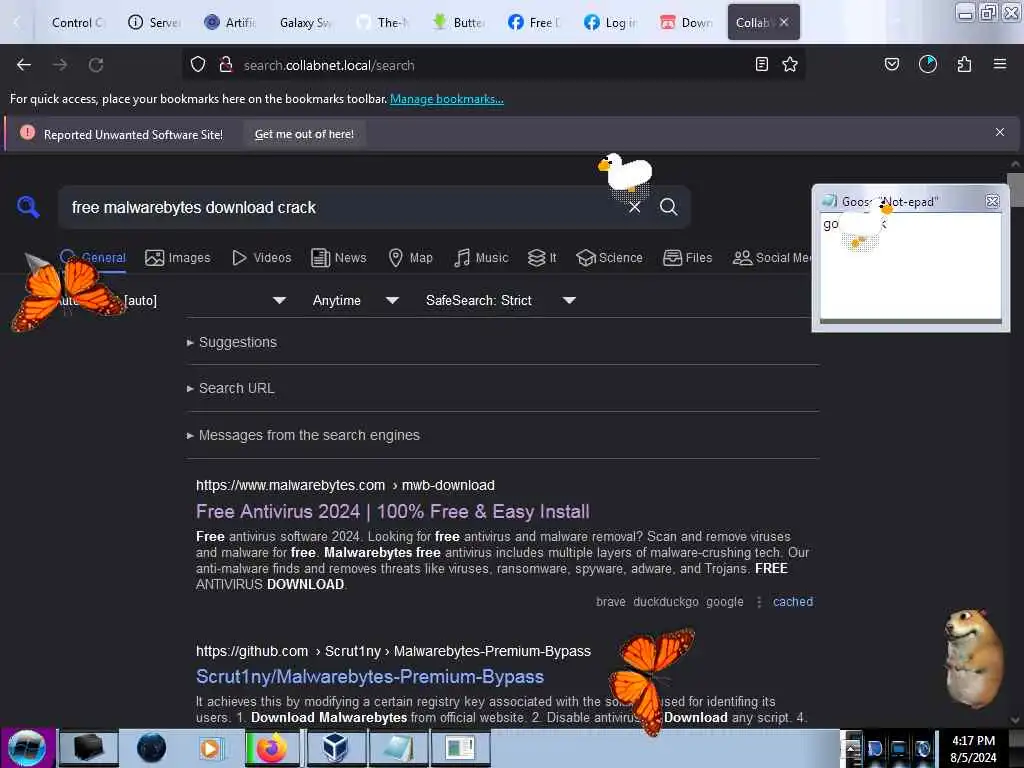The height and width of the screenshot is (768, 1024).
Task: Toggle reader view icon
Action: tap(761, 64)
